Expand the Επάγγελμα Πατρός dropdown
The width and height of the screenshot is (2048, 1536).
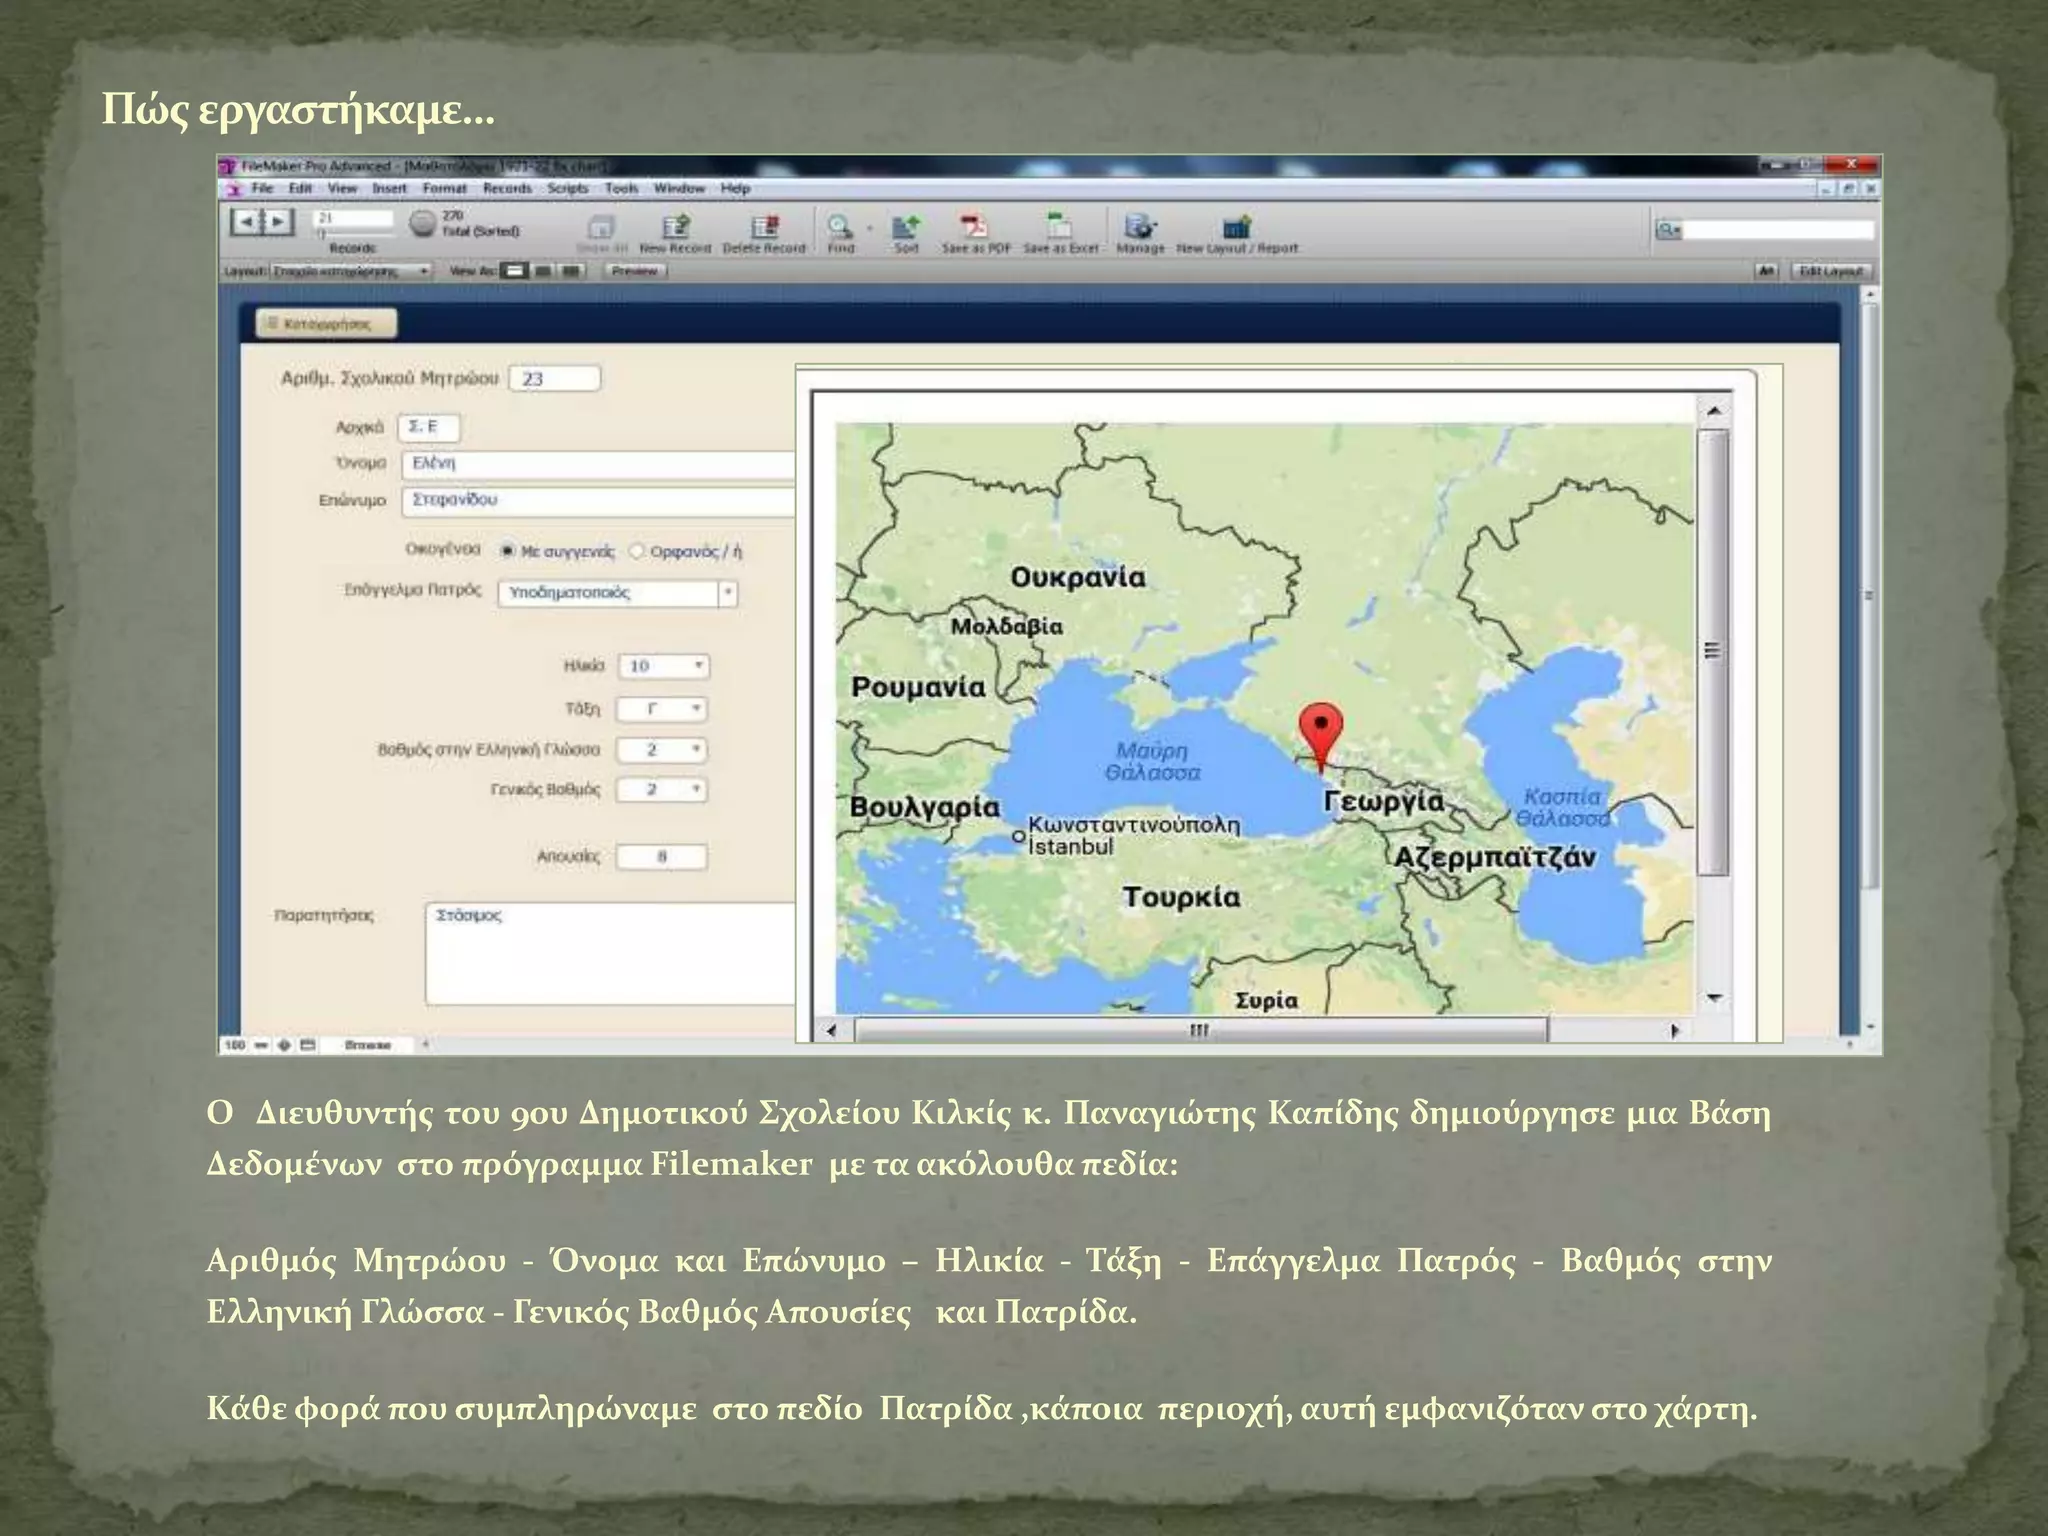[729, 593]
